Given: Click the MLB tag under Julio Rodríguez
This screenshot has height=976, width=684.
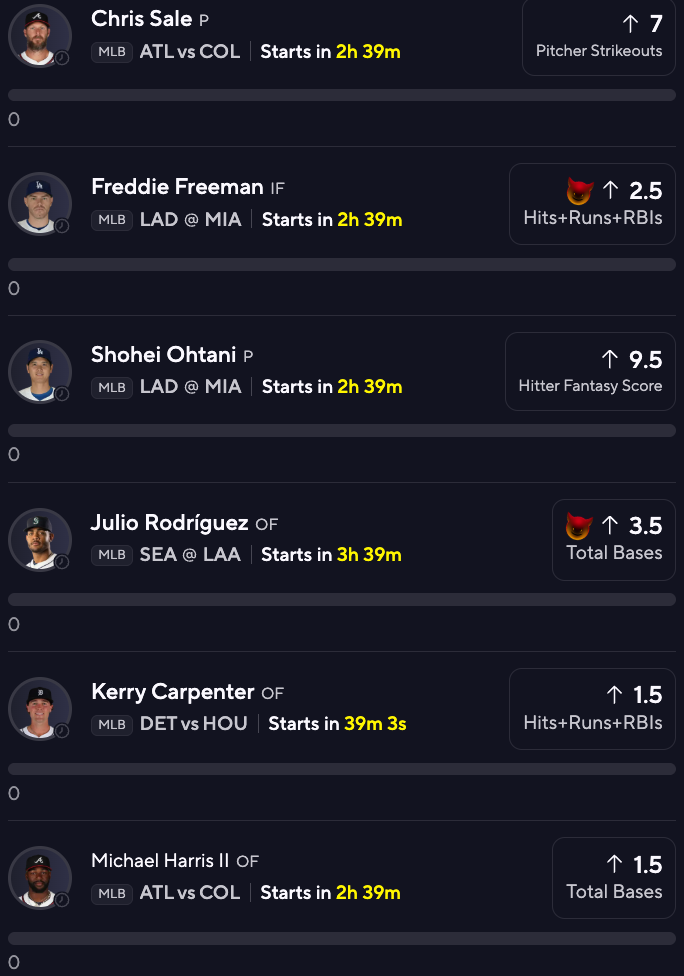Looking at the screenshot, I should [x=112, y=555].
